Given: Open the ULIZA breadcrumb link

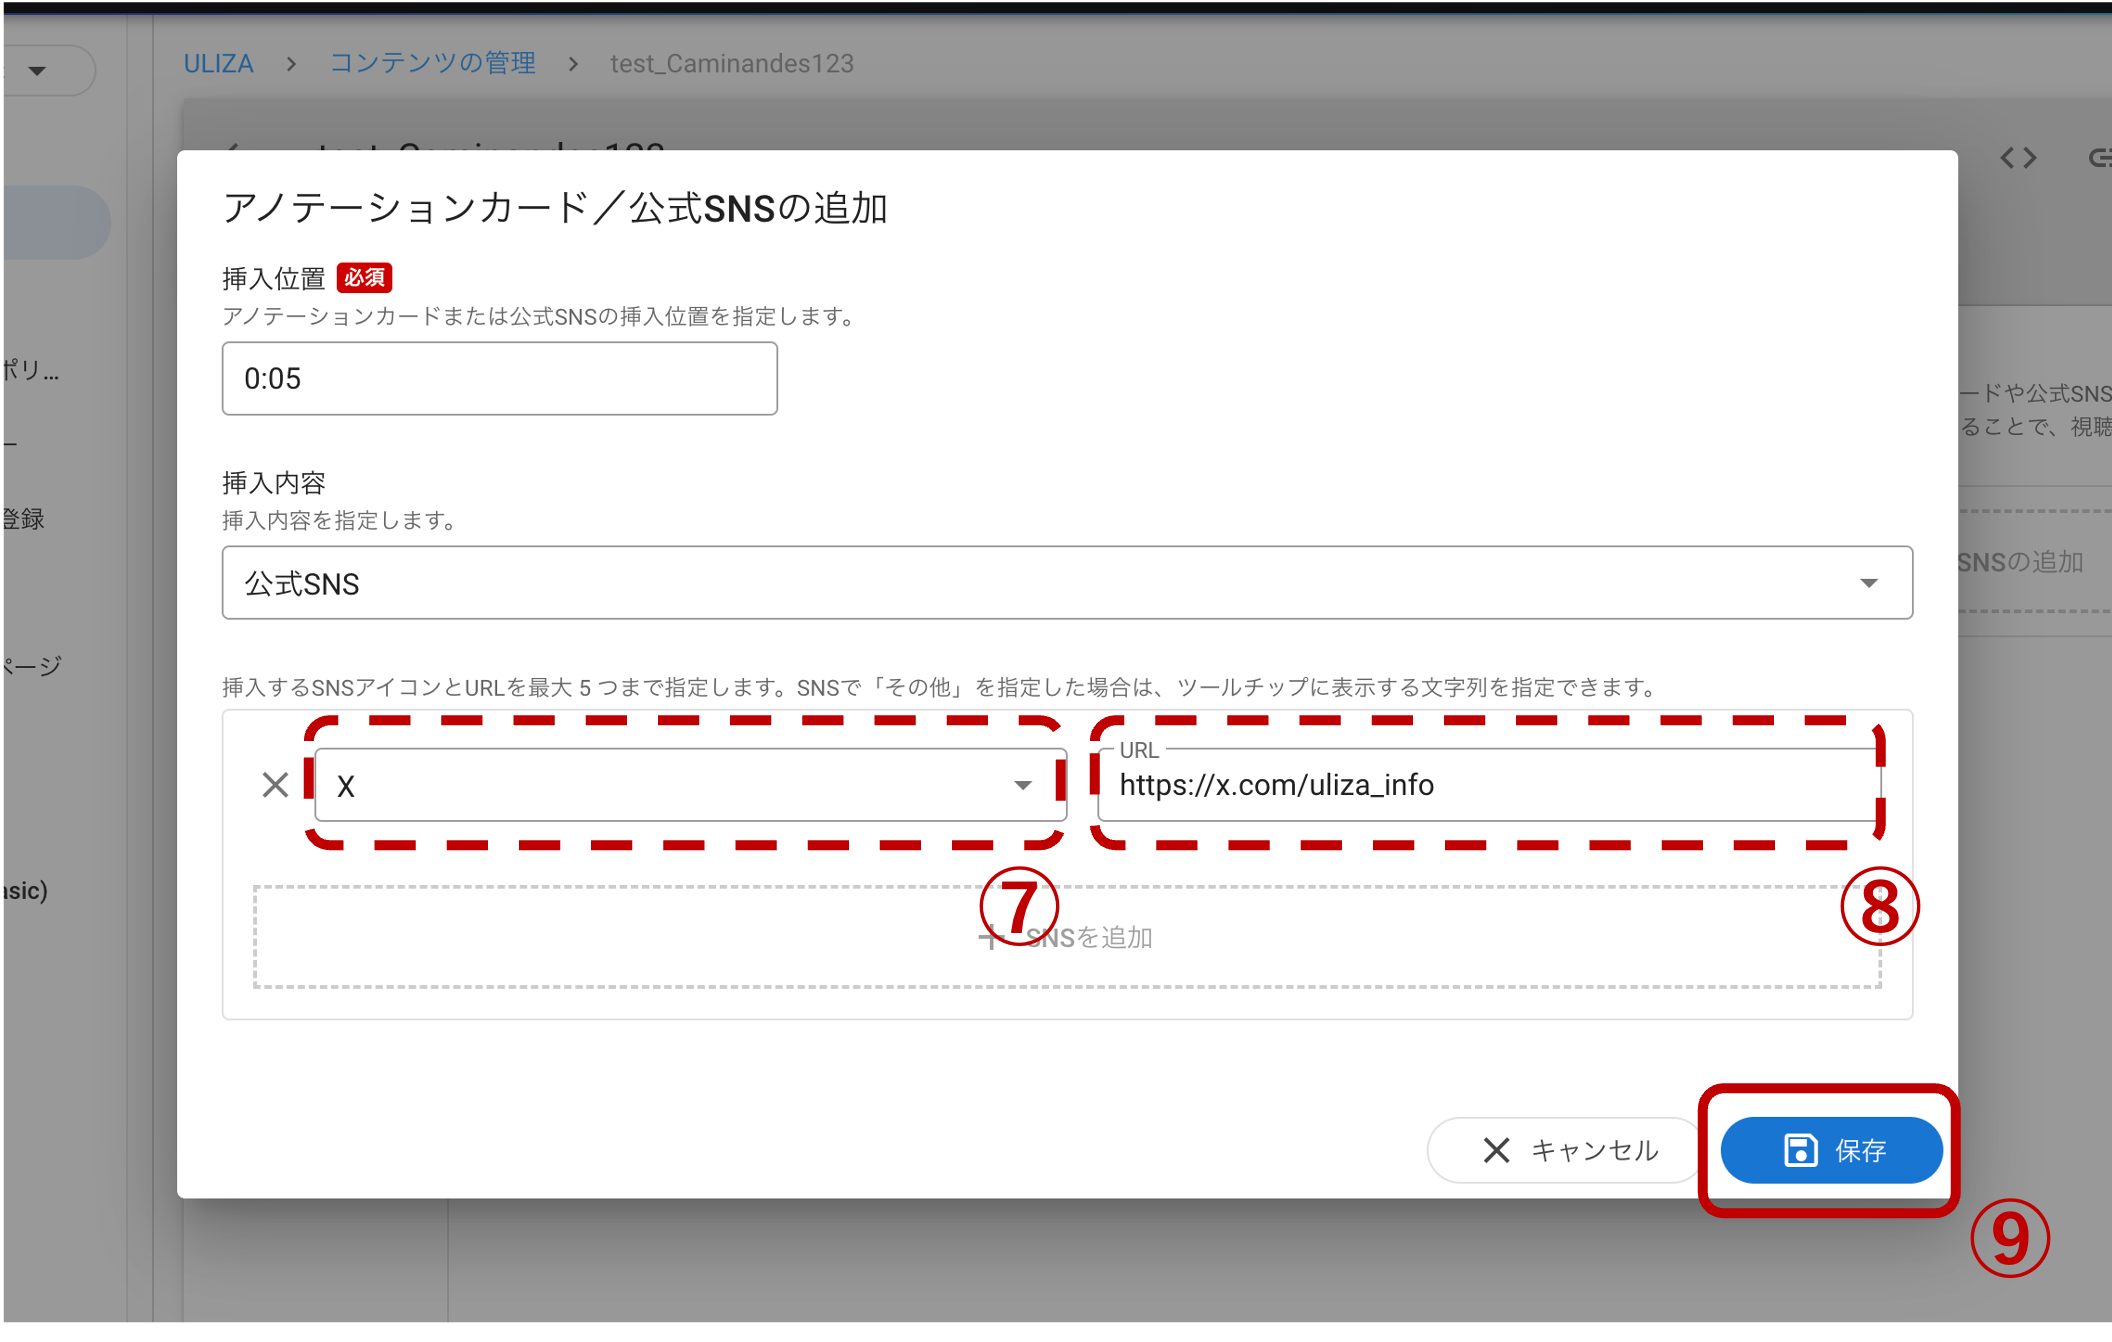Looking at the screenshot, I should (x=218, y=63).
